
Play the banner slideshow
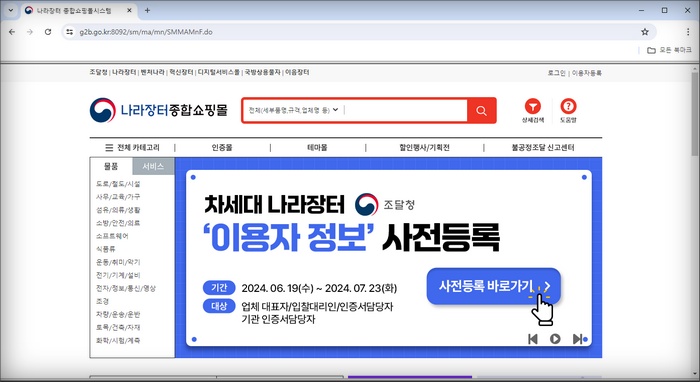point(555,339)
